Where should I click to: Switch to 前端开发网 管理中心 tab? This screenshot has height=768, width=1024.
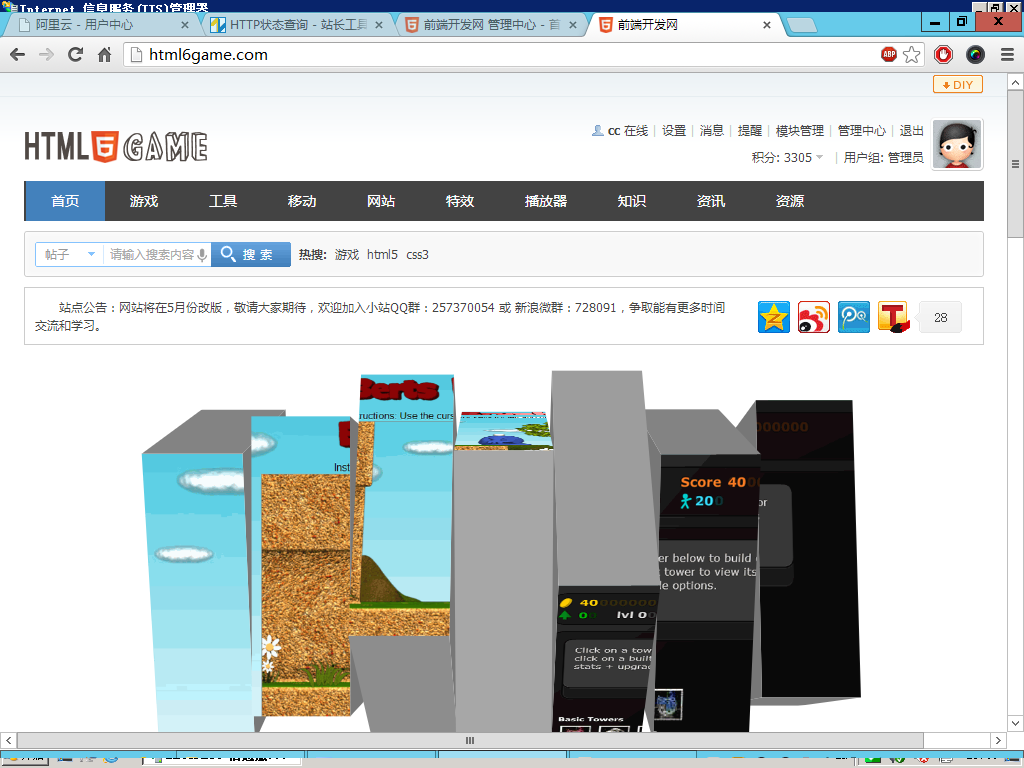[491, 25]
